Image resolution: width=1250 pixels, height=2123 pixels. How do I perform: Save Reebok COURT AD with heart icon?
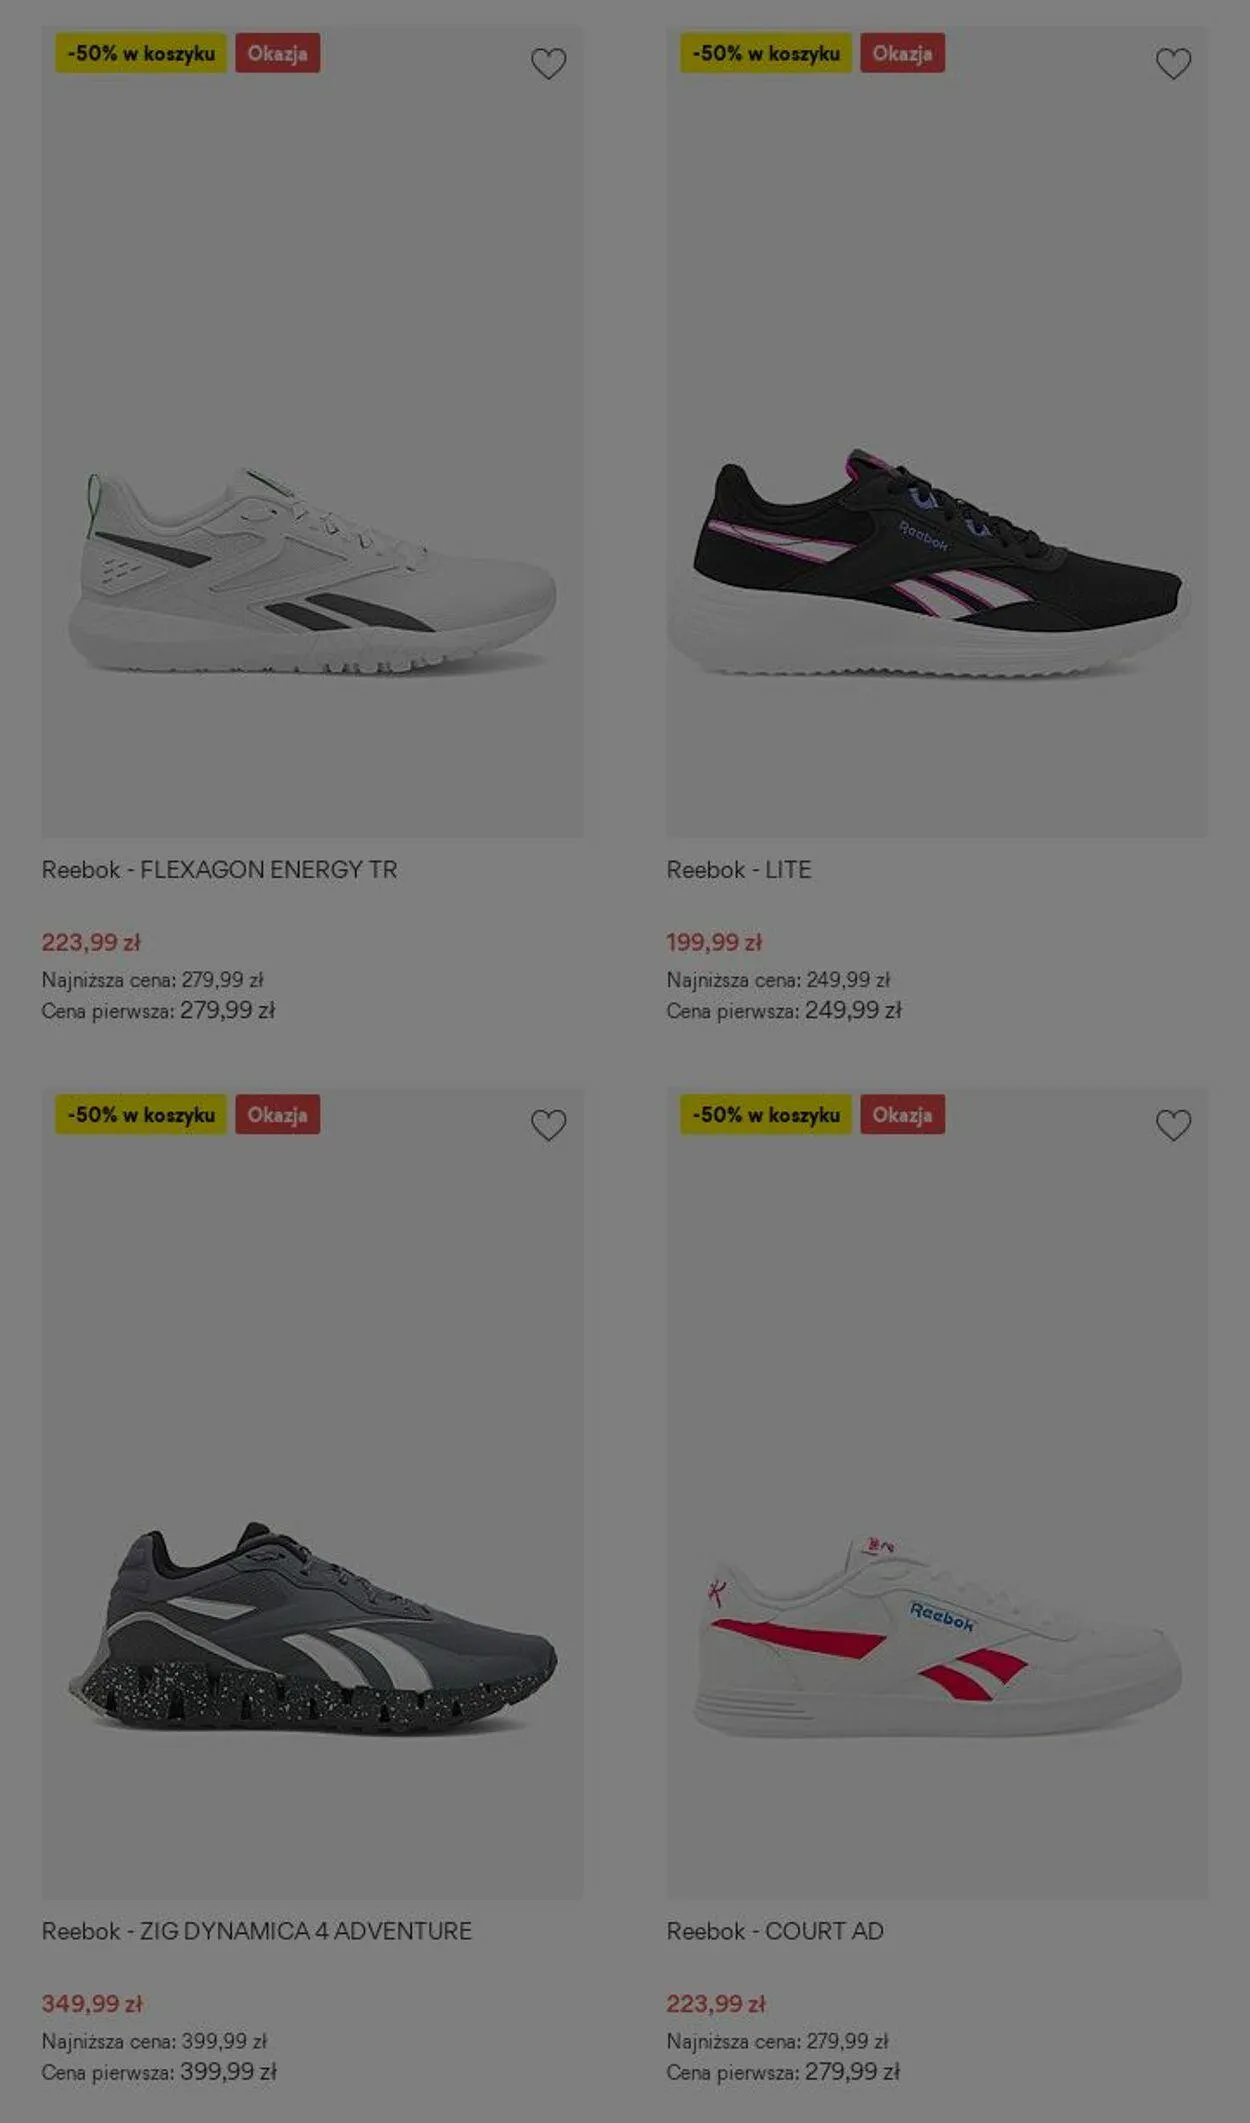click(x=1173, y=1125)
